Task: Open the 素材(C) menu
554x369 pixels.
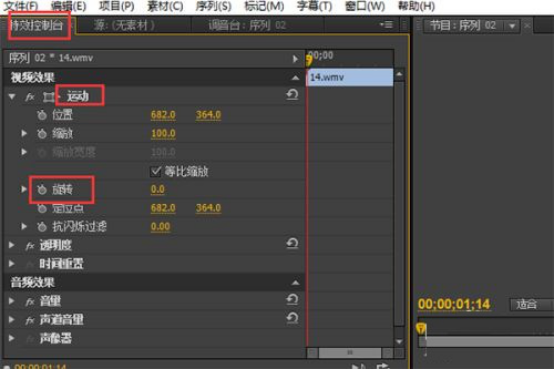Action: pyautogui.click(x=165, y=6)
